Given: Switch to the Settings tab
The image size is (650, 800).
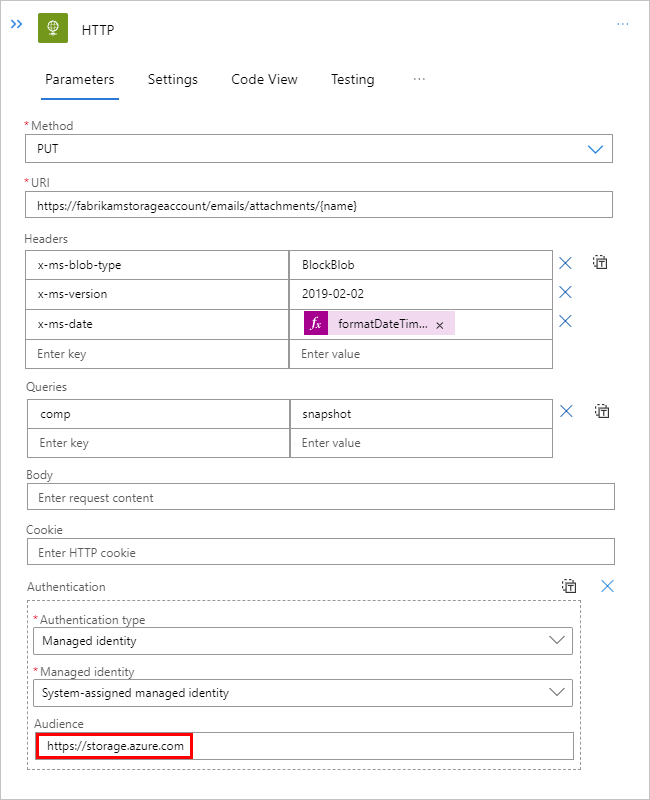Looking at the screenshot, I should click(173, 80).
